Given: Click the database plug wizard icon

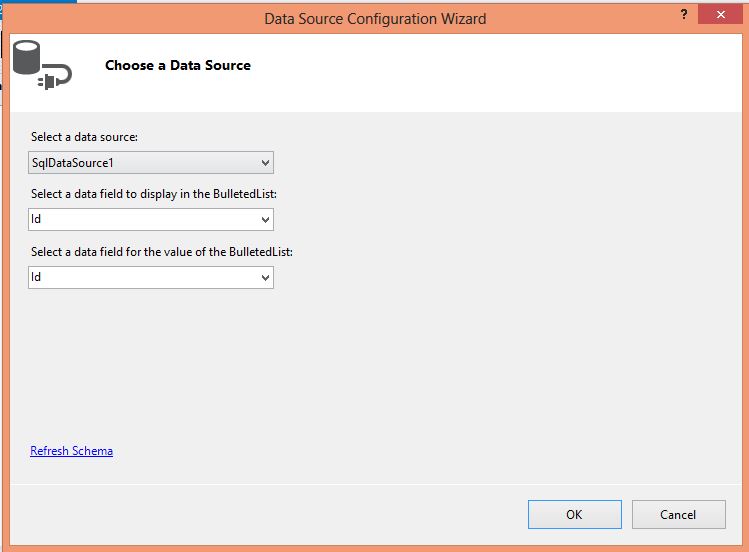Looking at the screenshot, I should click(40, 66).
